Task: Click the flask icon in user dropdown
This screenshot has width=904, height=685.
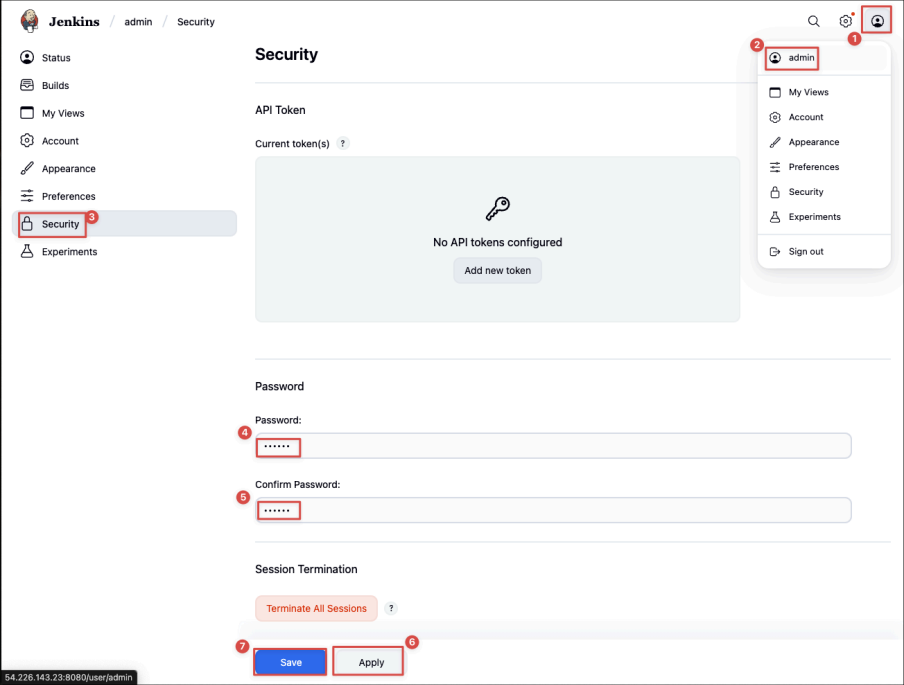Action: tap(775, 217)
